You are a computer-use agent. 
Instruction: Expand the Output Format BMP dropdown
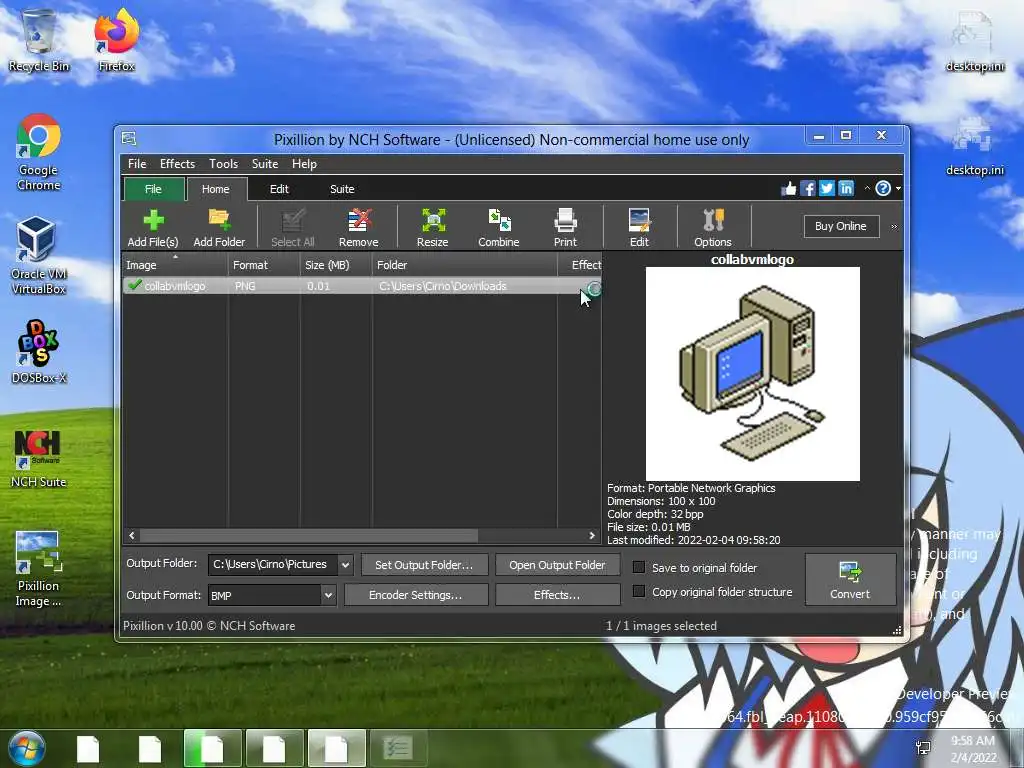click(328, 595)
